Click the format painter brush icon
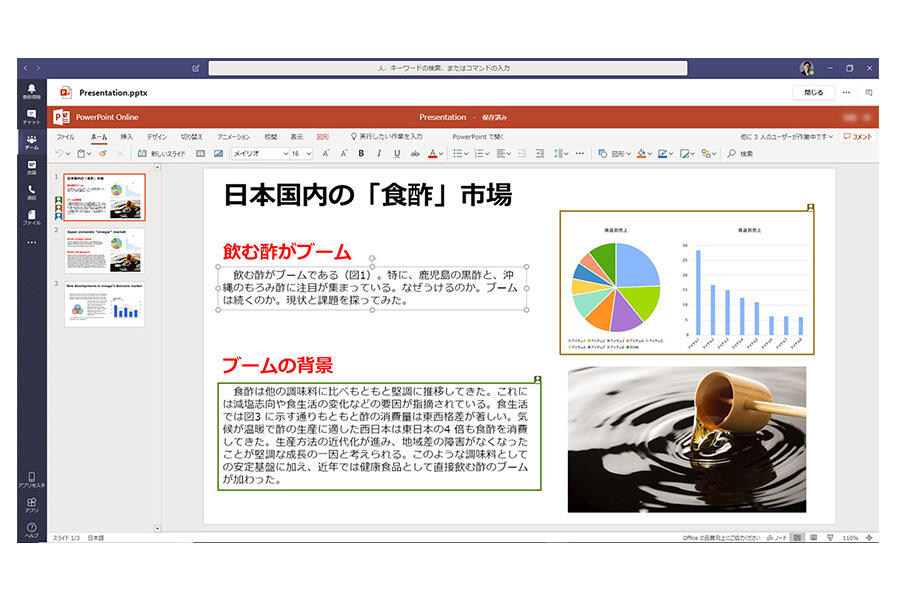 102,154
